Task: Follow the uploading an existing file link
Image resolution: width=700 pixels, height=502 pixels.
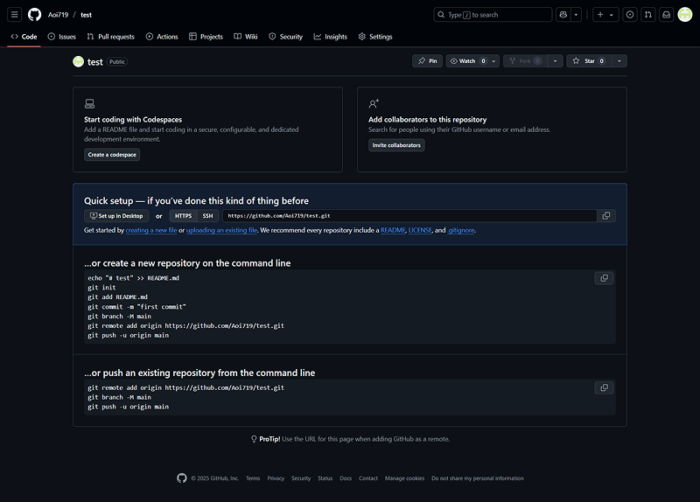Action: [222, 230]
